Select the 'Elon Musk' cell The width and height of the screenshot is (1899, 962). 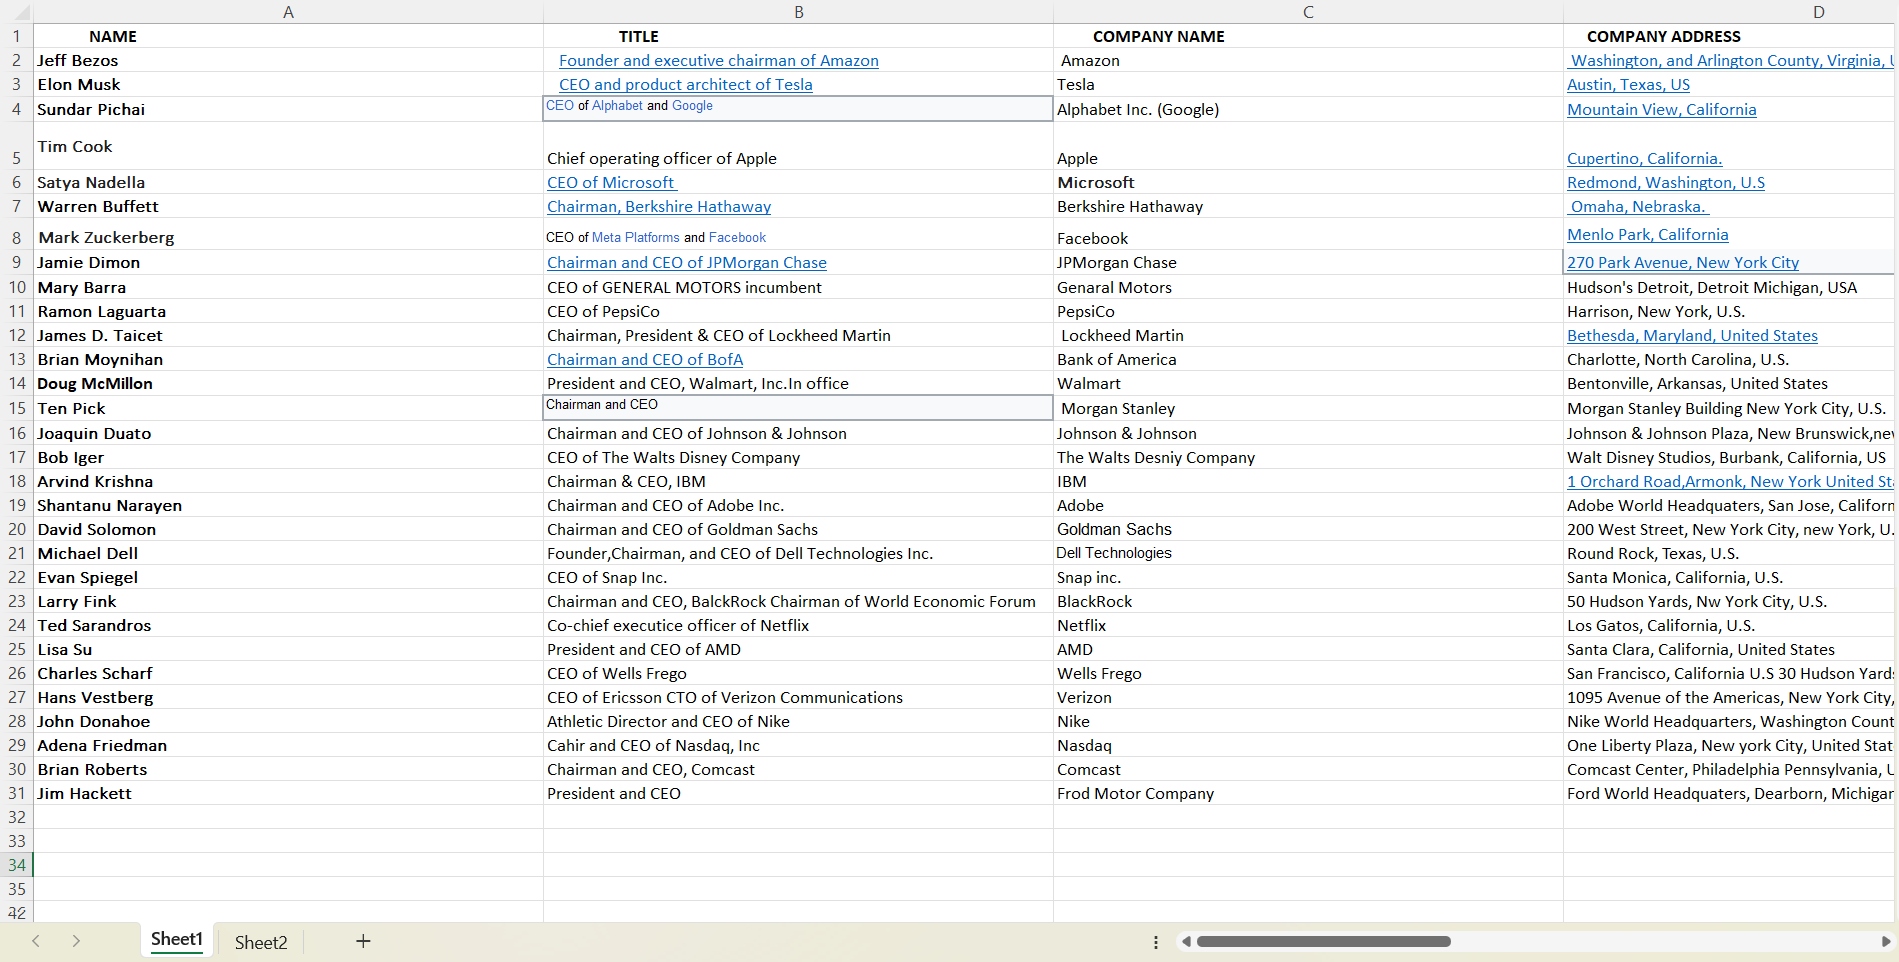click(x=288, y=85)
